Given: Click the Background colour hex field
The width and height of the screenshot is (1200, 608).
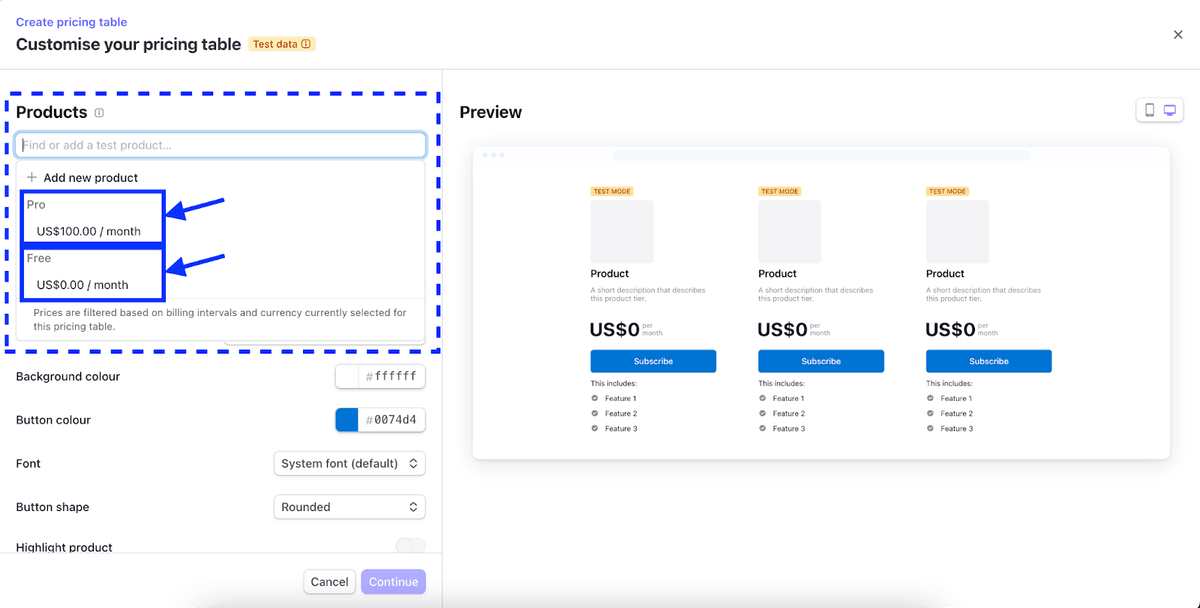Looking at the screenshot, I should (390, 377).
